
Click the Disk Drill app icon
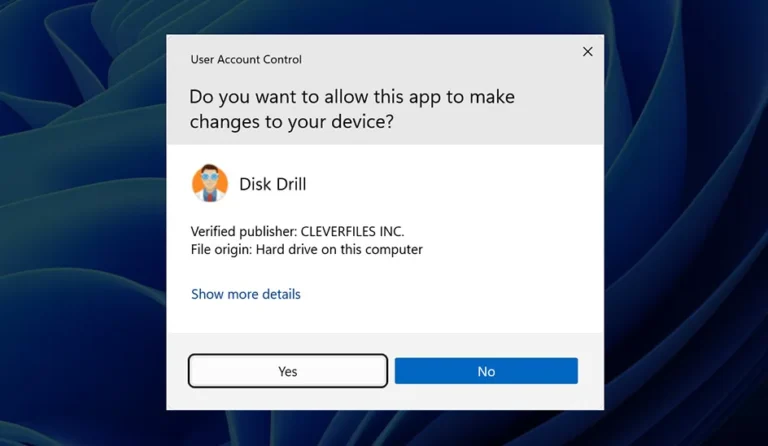point(210,184)
